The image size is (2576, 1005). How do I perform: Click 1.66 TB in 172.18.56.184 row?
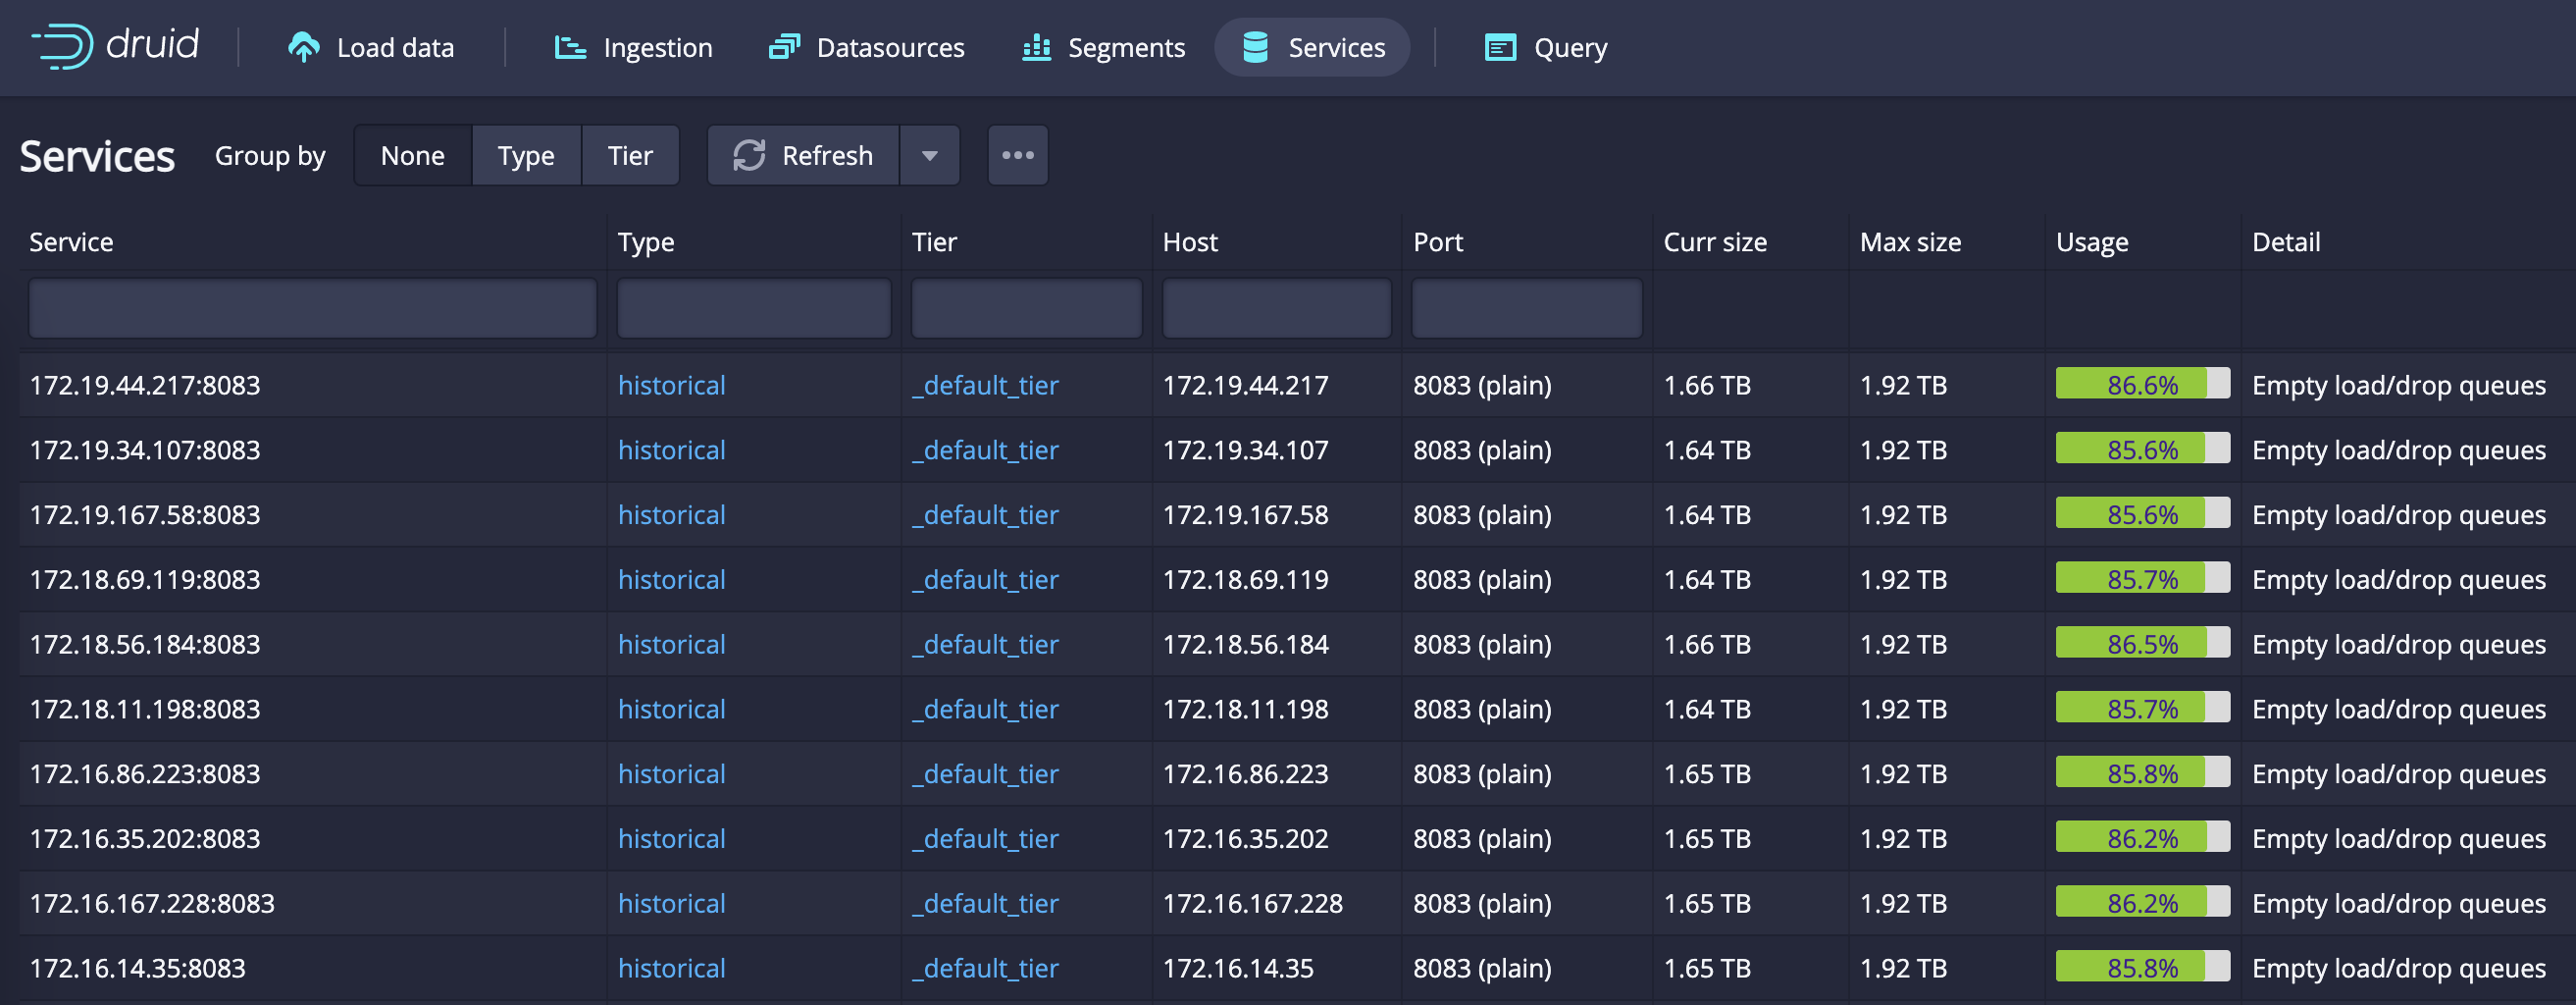1707,645
